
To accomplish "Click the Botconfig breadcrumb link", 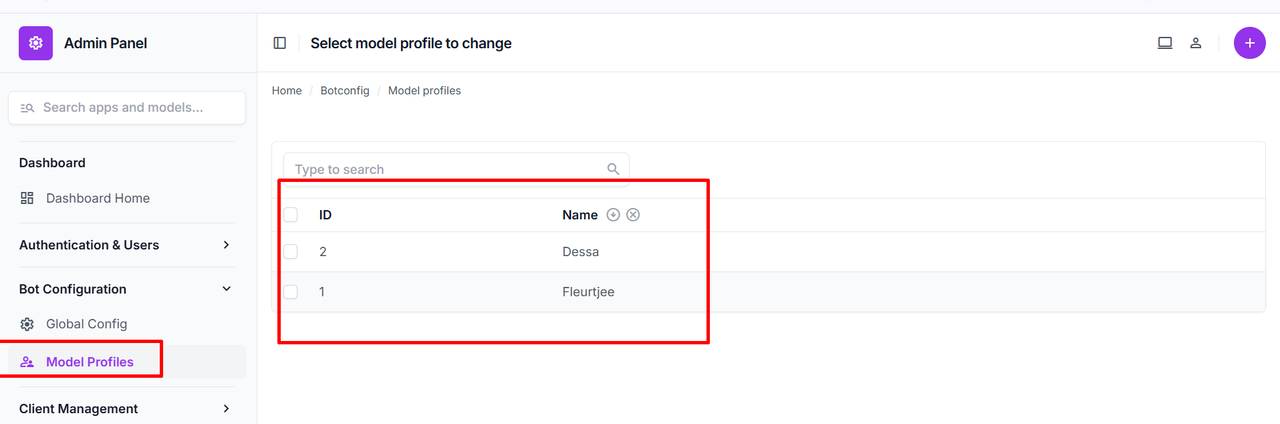I will pyautogui.click(x=344, y=91).
